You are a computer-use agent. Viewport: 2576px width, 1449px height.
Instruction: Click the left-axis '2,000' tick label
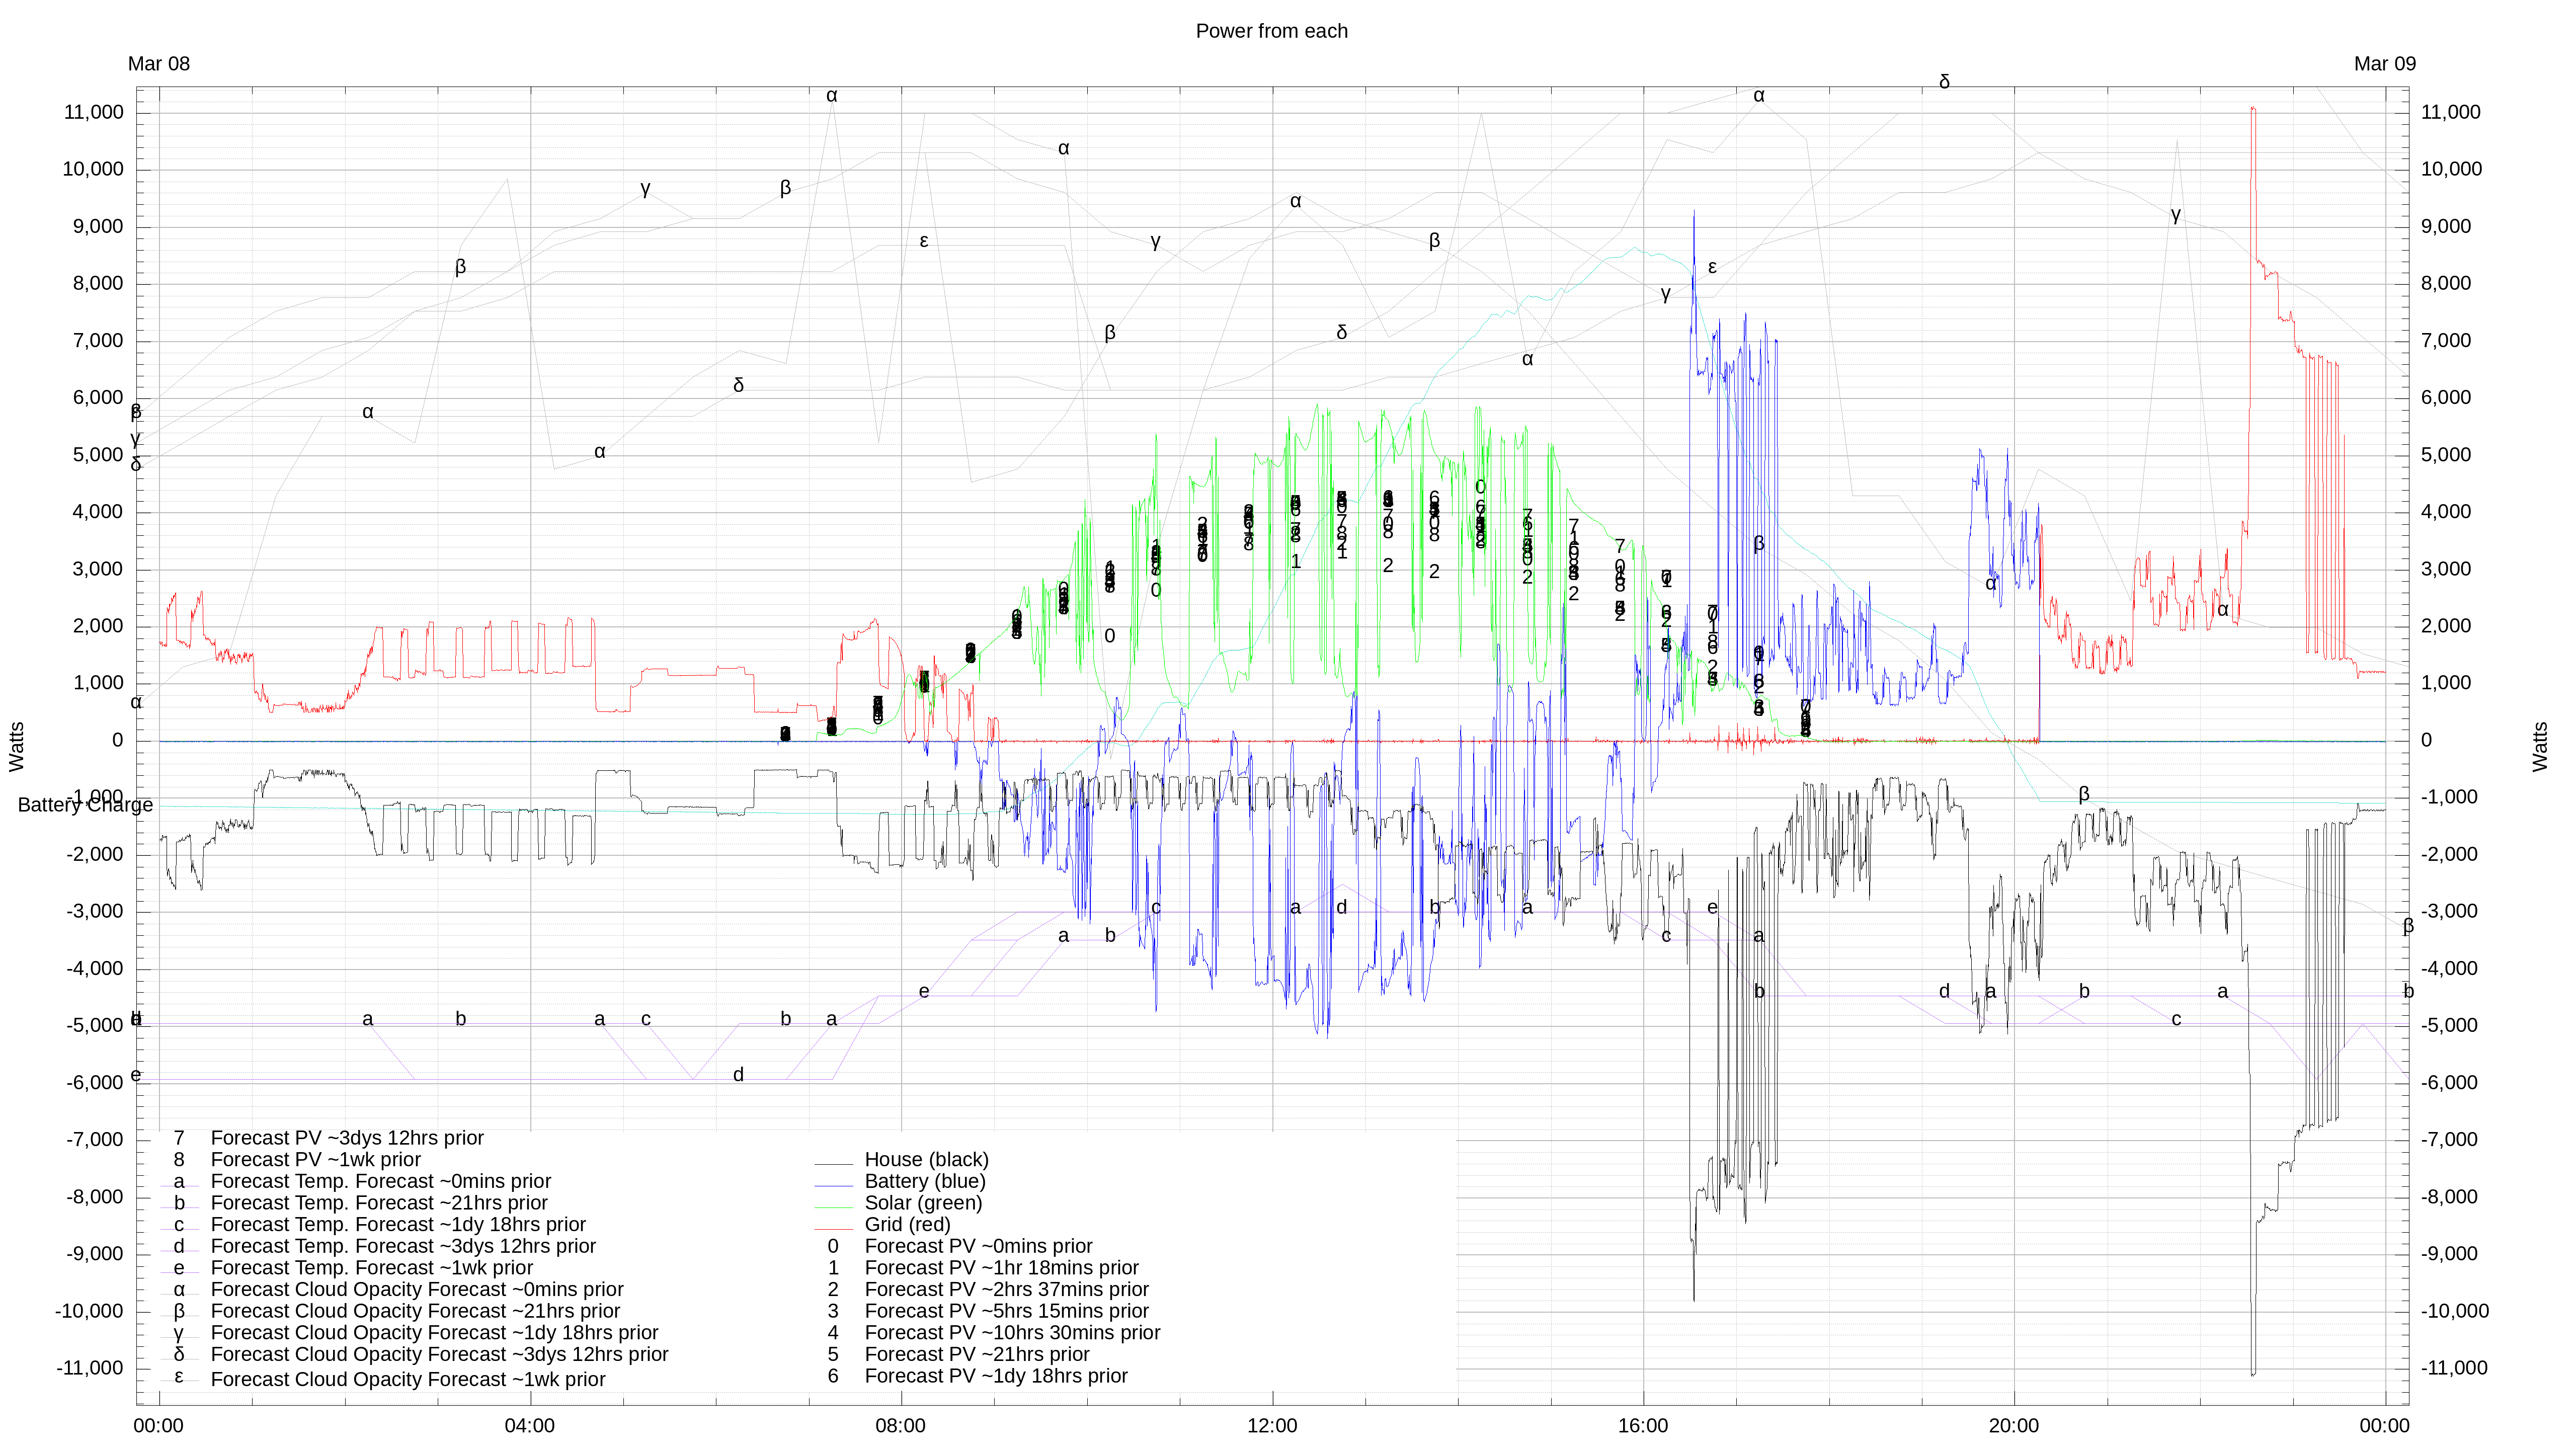coord(98,626)
